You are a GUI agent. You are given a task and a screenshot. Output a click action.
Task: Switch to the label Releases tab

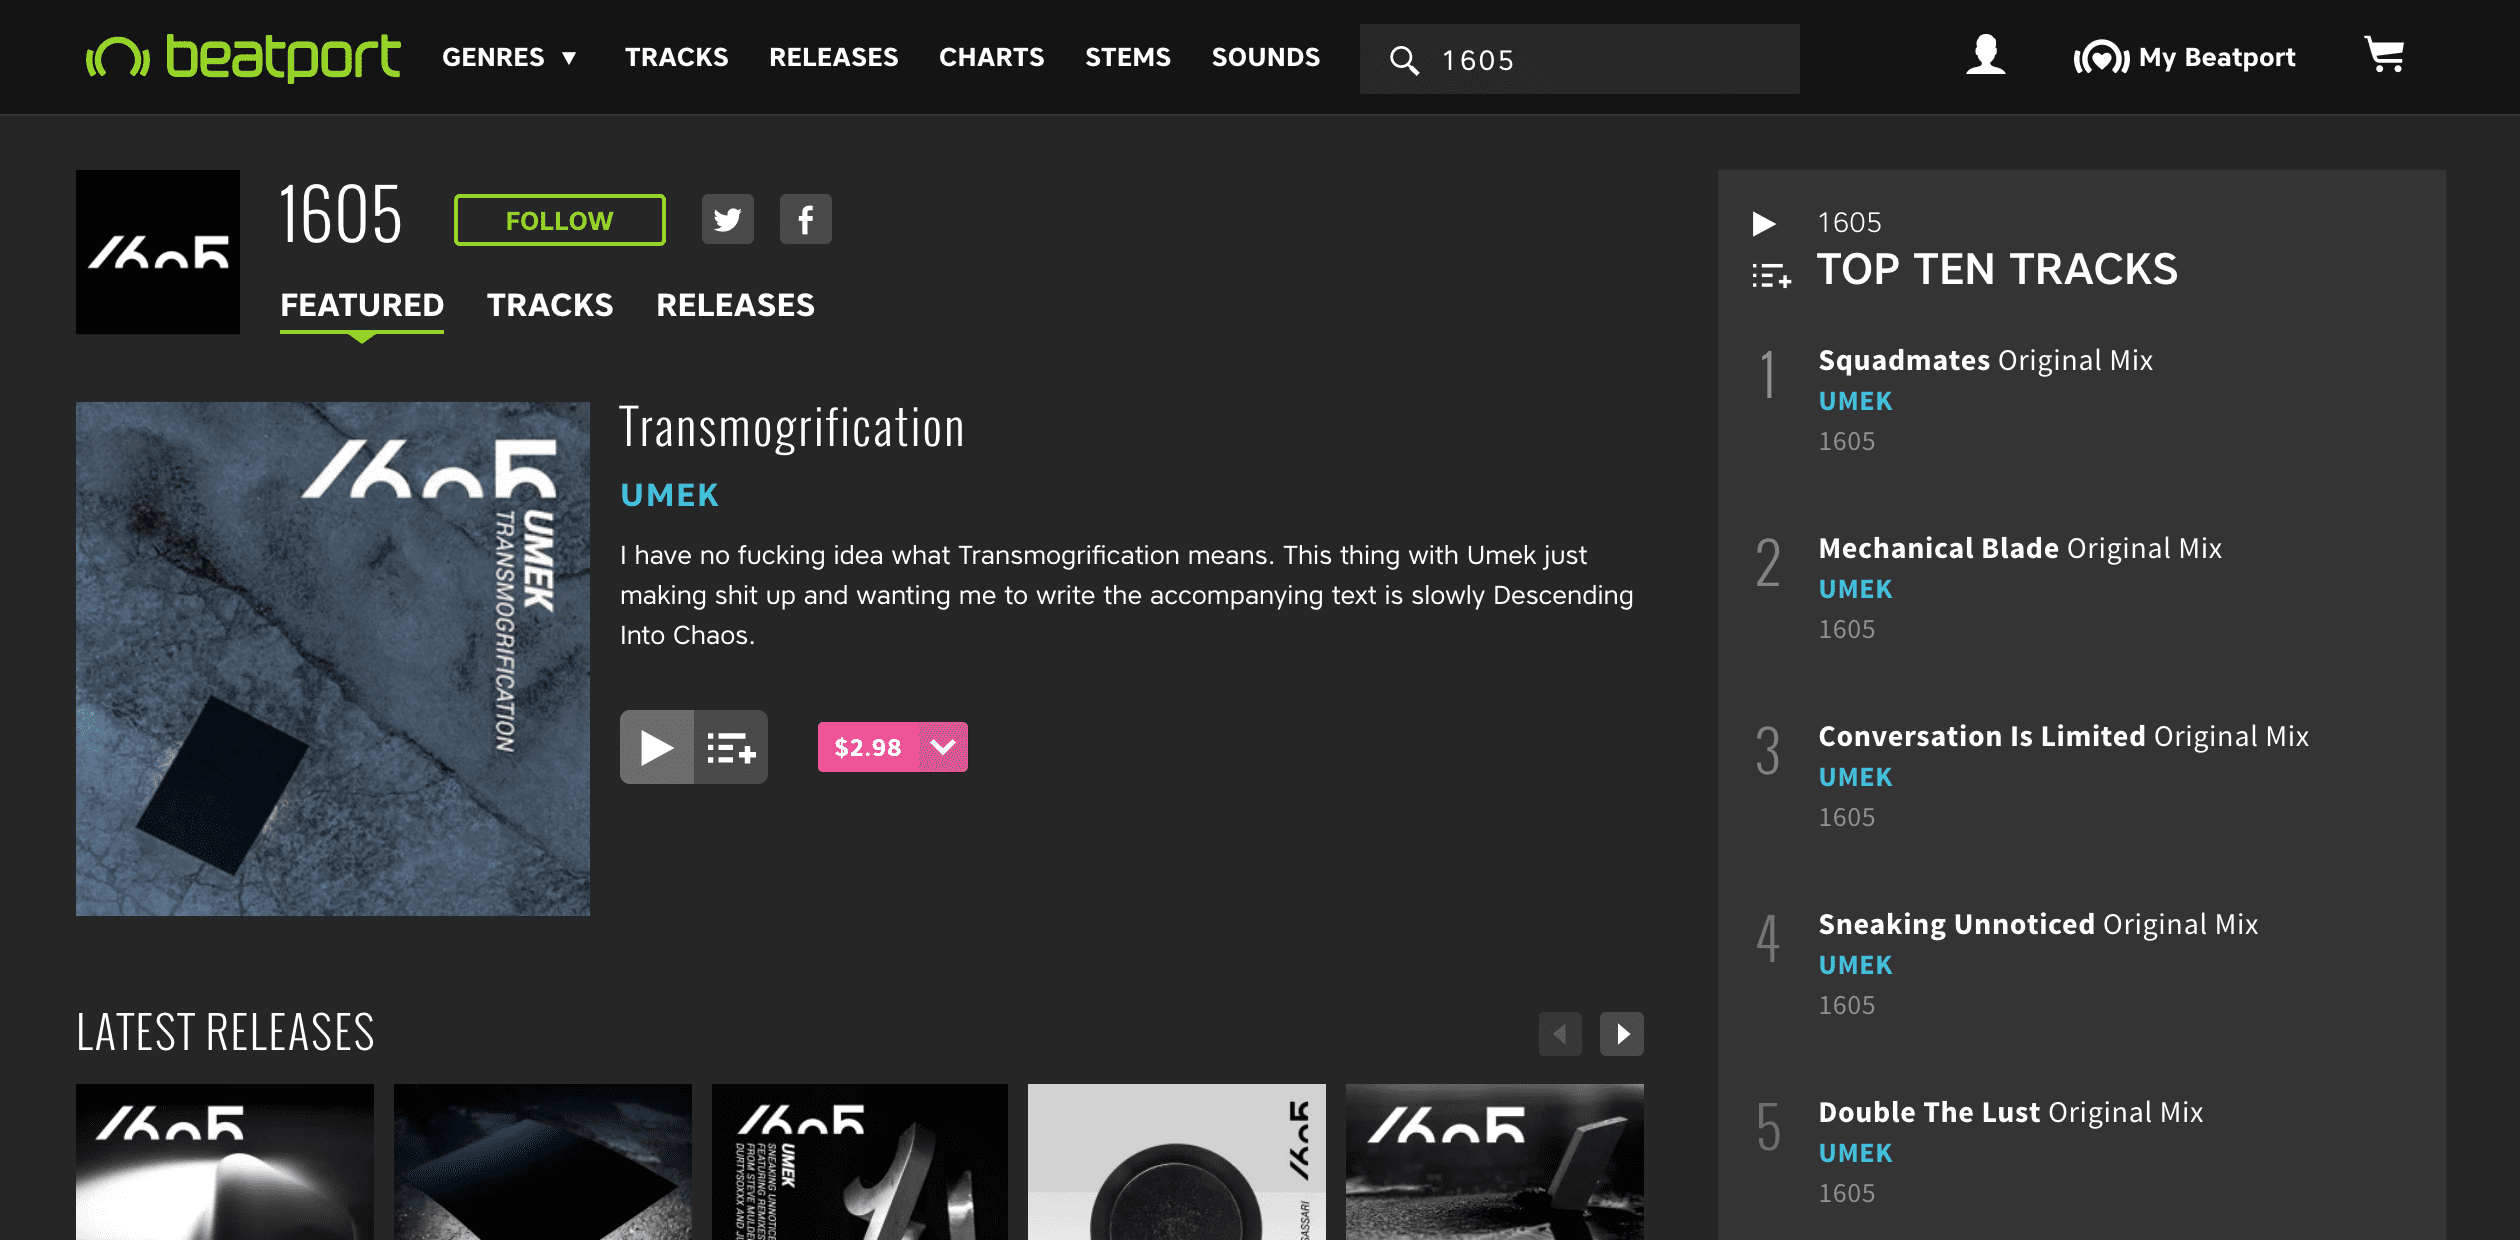pos(735,305)
